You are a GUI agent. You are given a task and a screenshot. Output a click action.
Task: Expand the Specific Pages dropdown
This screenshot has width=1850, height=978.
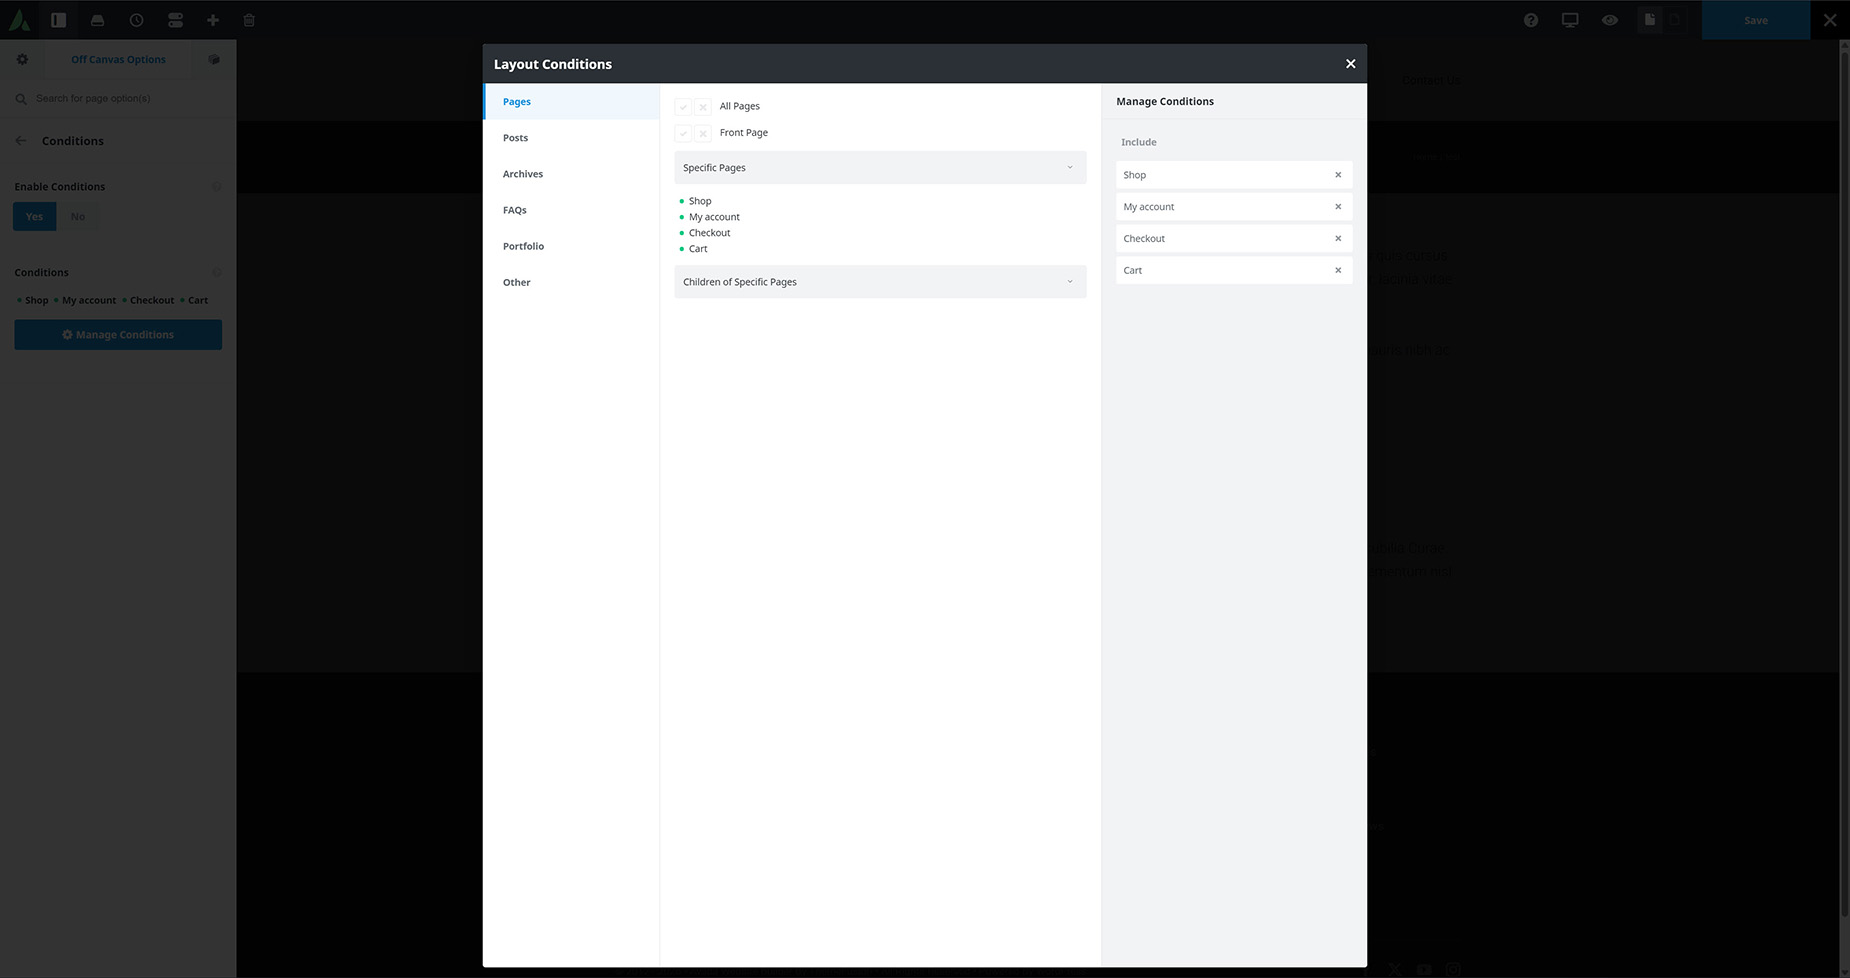click(x=879, y=168)
